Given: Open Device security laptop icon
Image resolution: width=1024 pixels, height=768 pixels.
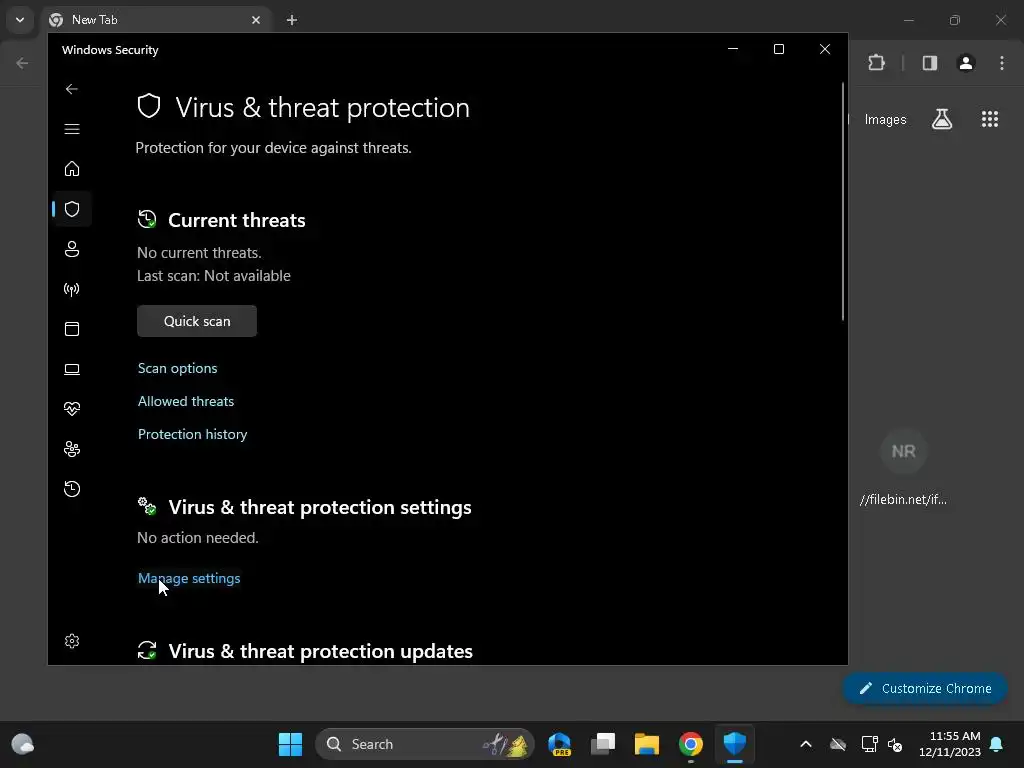Looking at the screenshot, I should 72,369.
